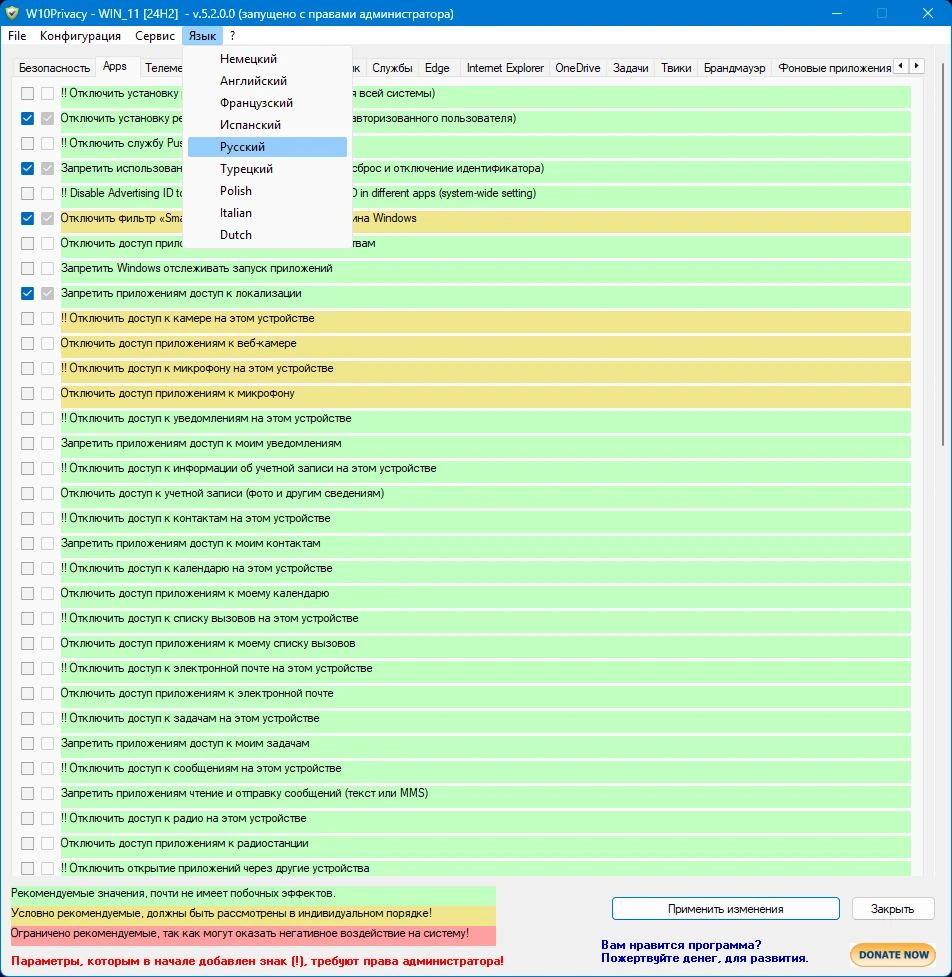Viewport: 952px width, 977px height.
Task: Check the first box for Отключить доступ приложениям к веб-камере
Action: click(27, 343)
